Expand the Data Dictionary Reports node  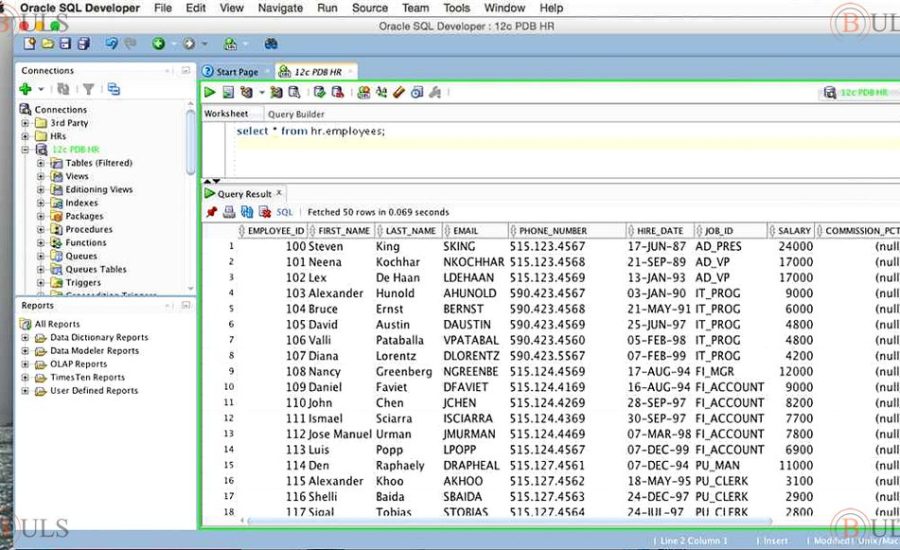point(25,337)
